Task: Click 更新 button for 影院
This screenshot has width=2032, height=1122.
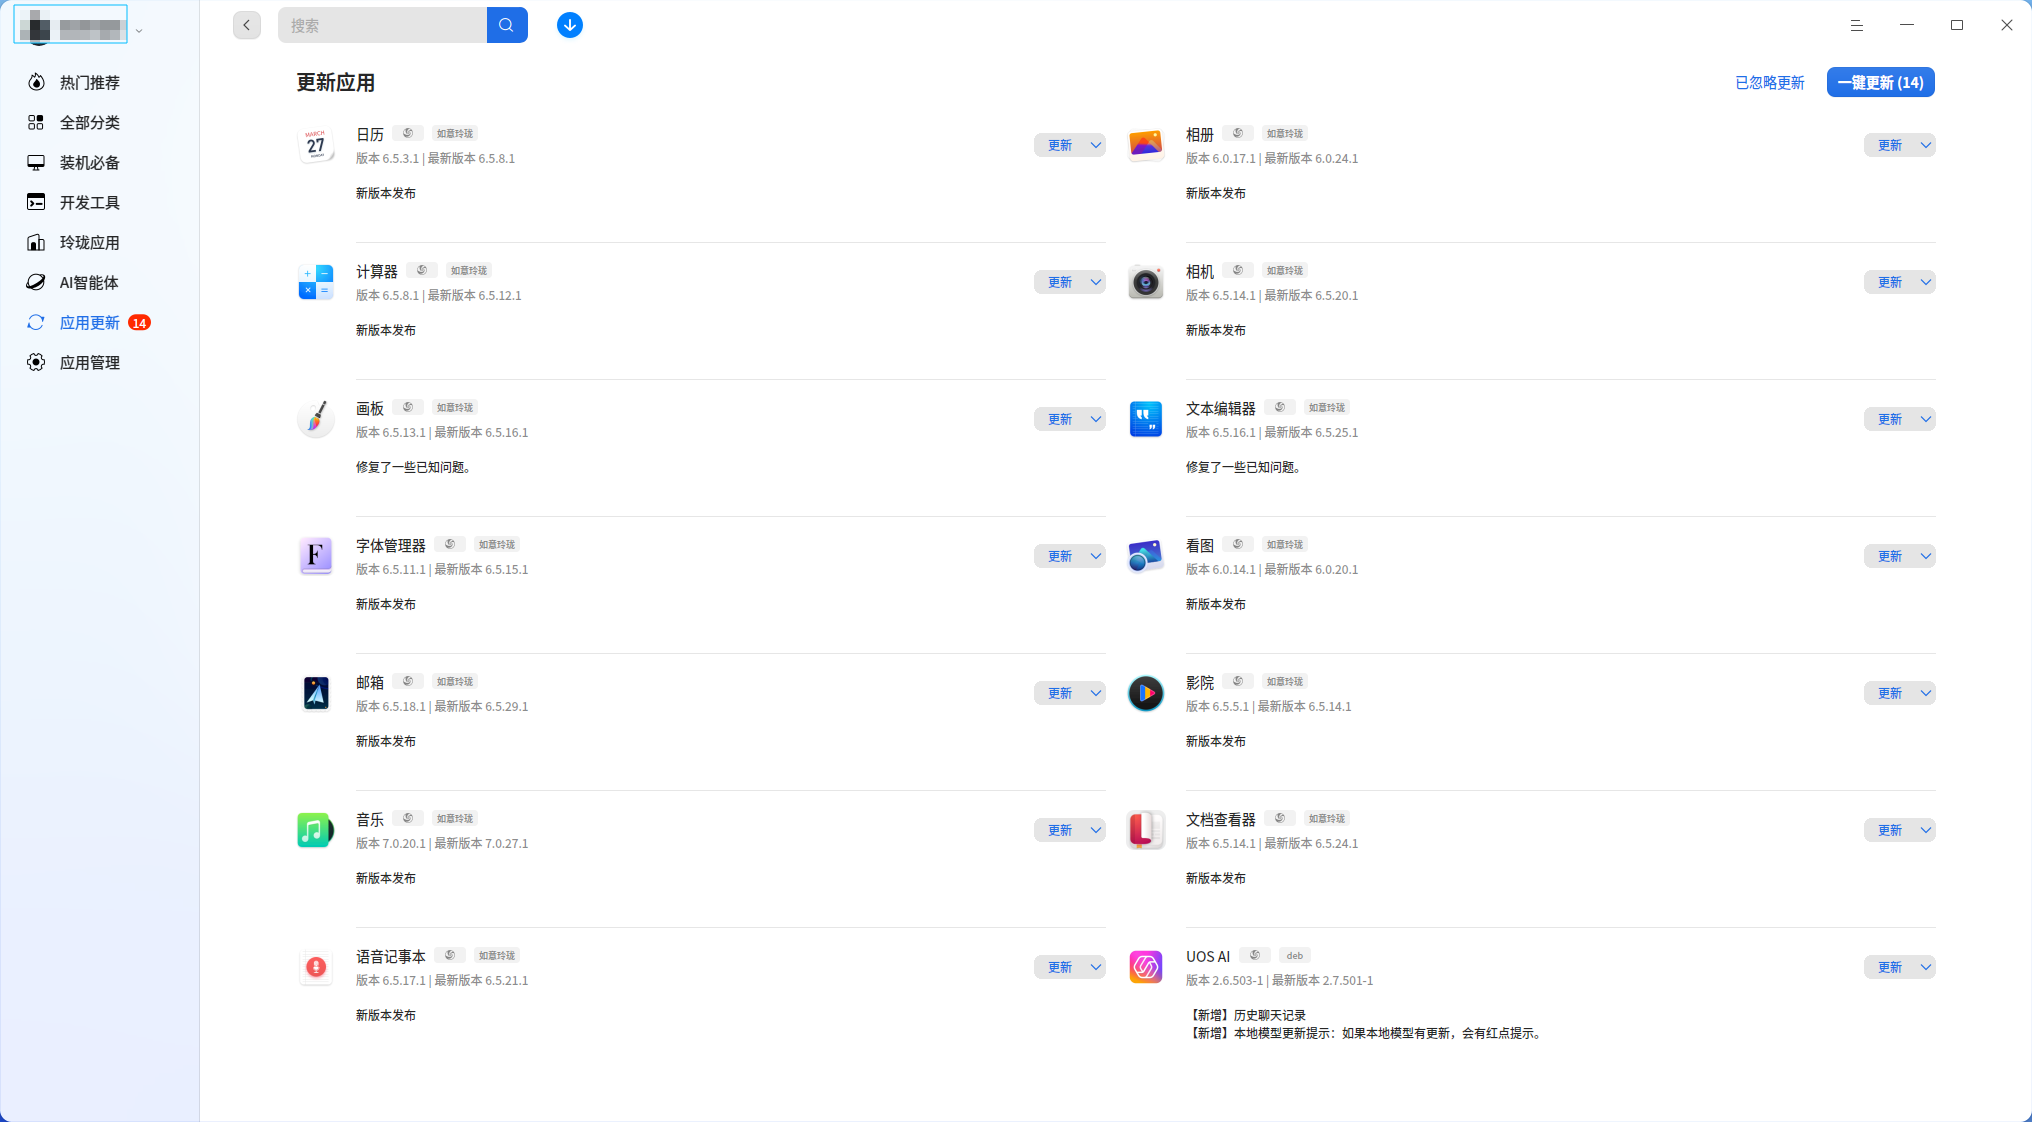Action: pos(1890,693)
